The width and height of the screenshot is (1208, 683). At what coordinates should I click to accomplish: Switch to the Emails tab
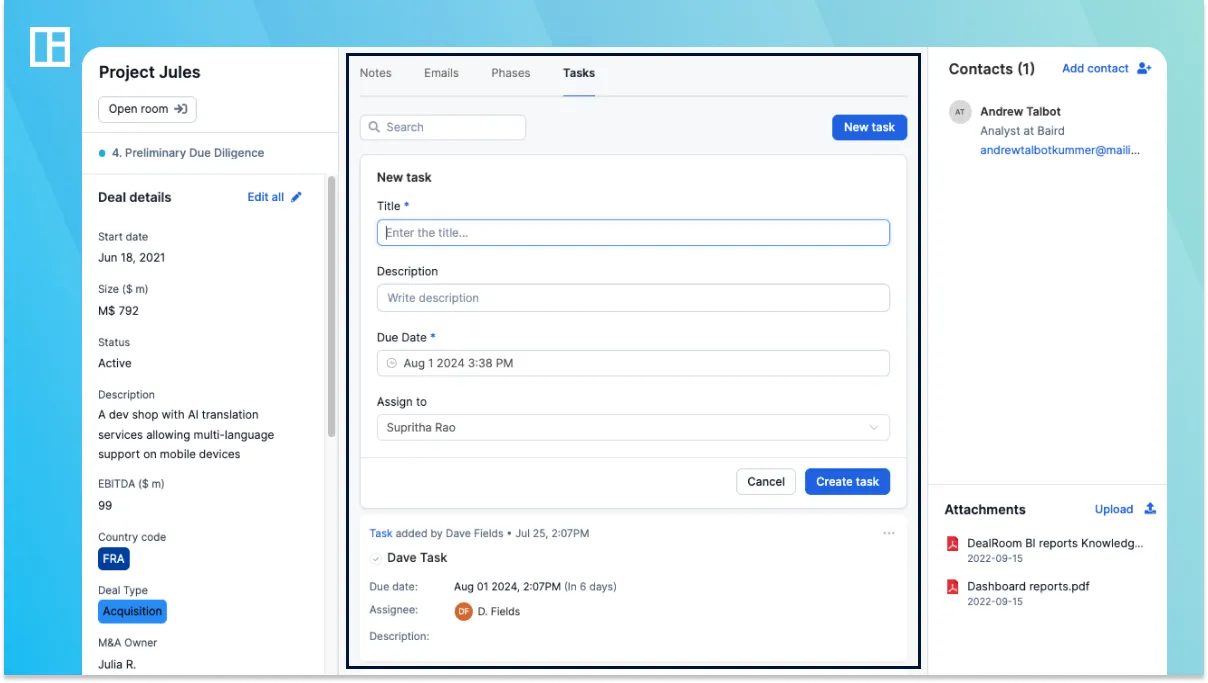coord(441,73)
